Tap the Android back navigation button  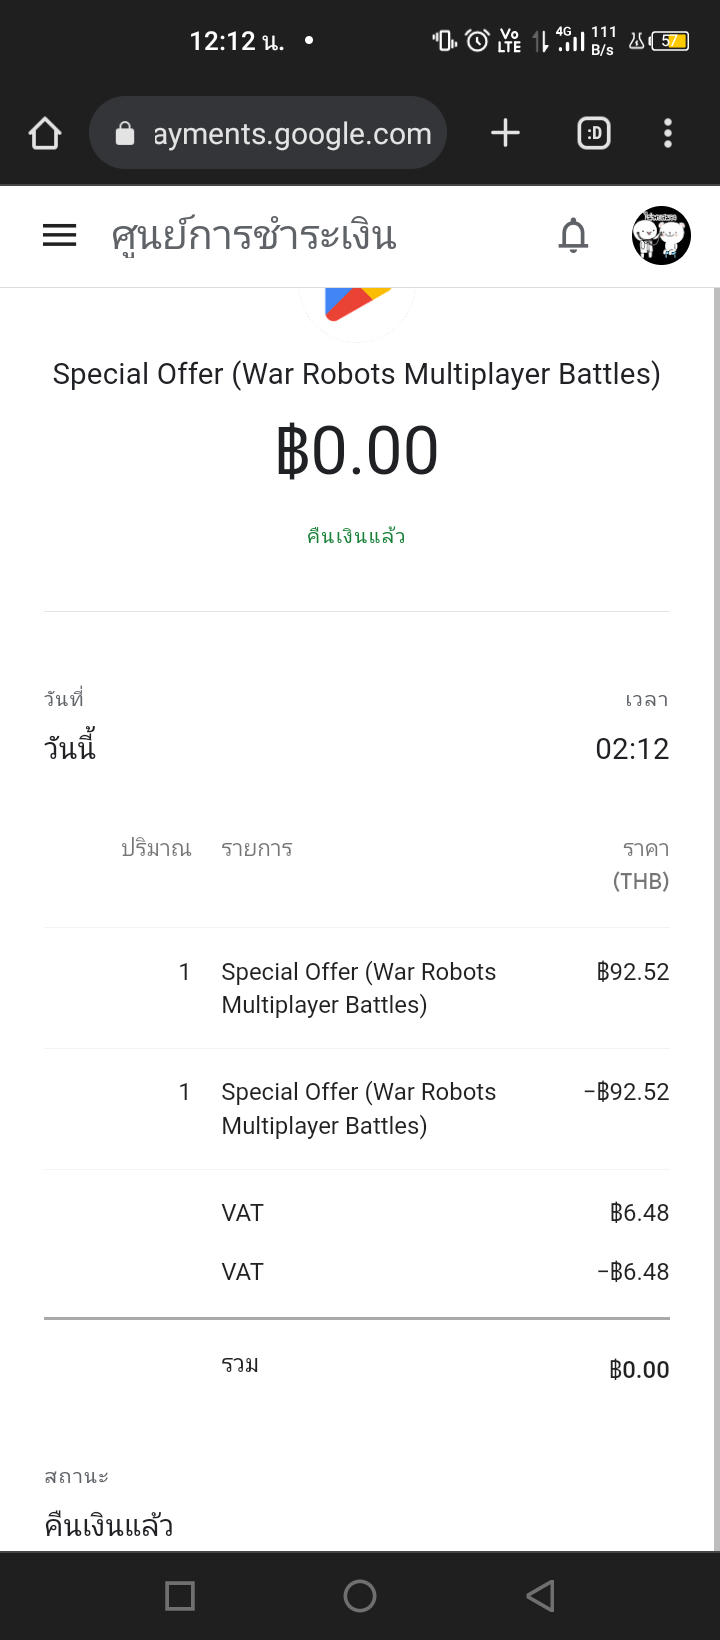(x=540, y=1596)
